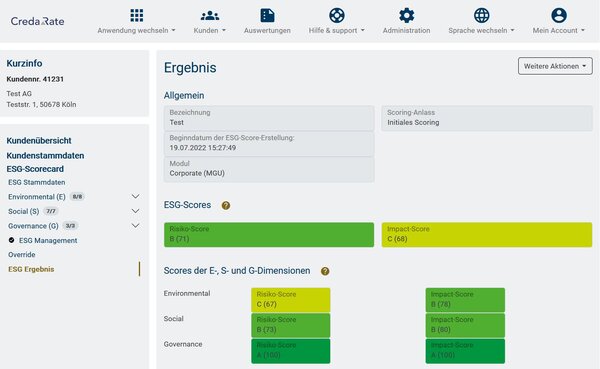Screen dimensions: 600x369
Task: Open the Anwendung wechseln grid icon
Action: tap(137, 15)
